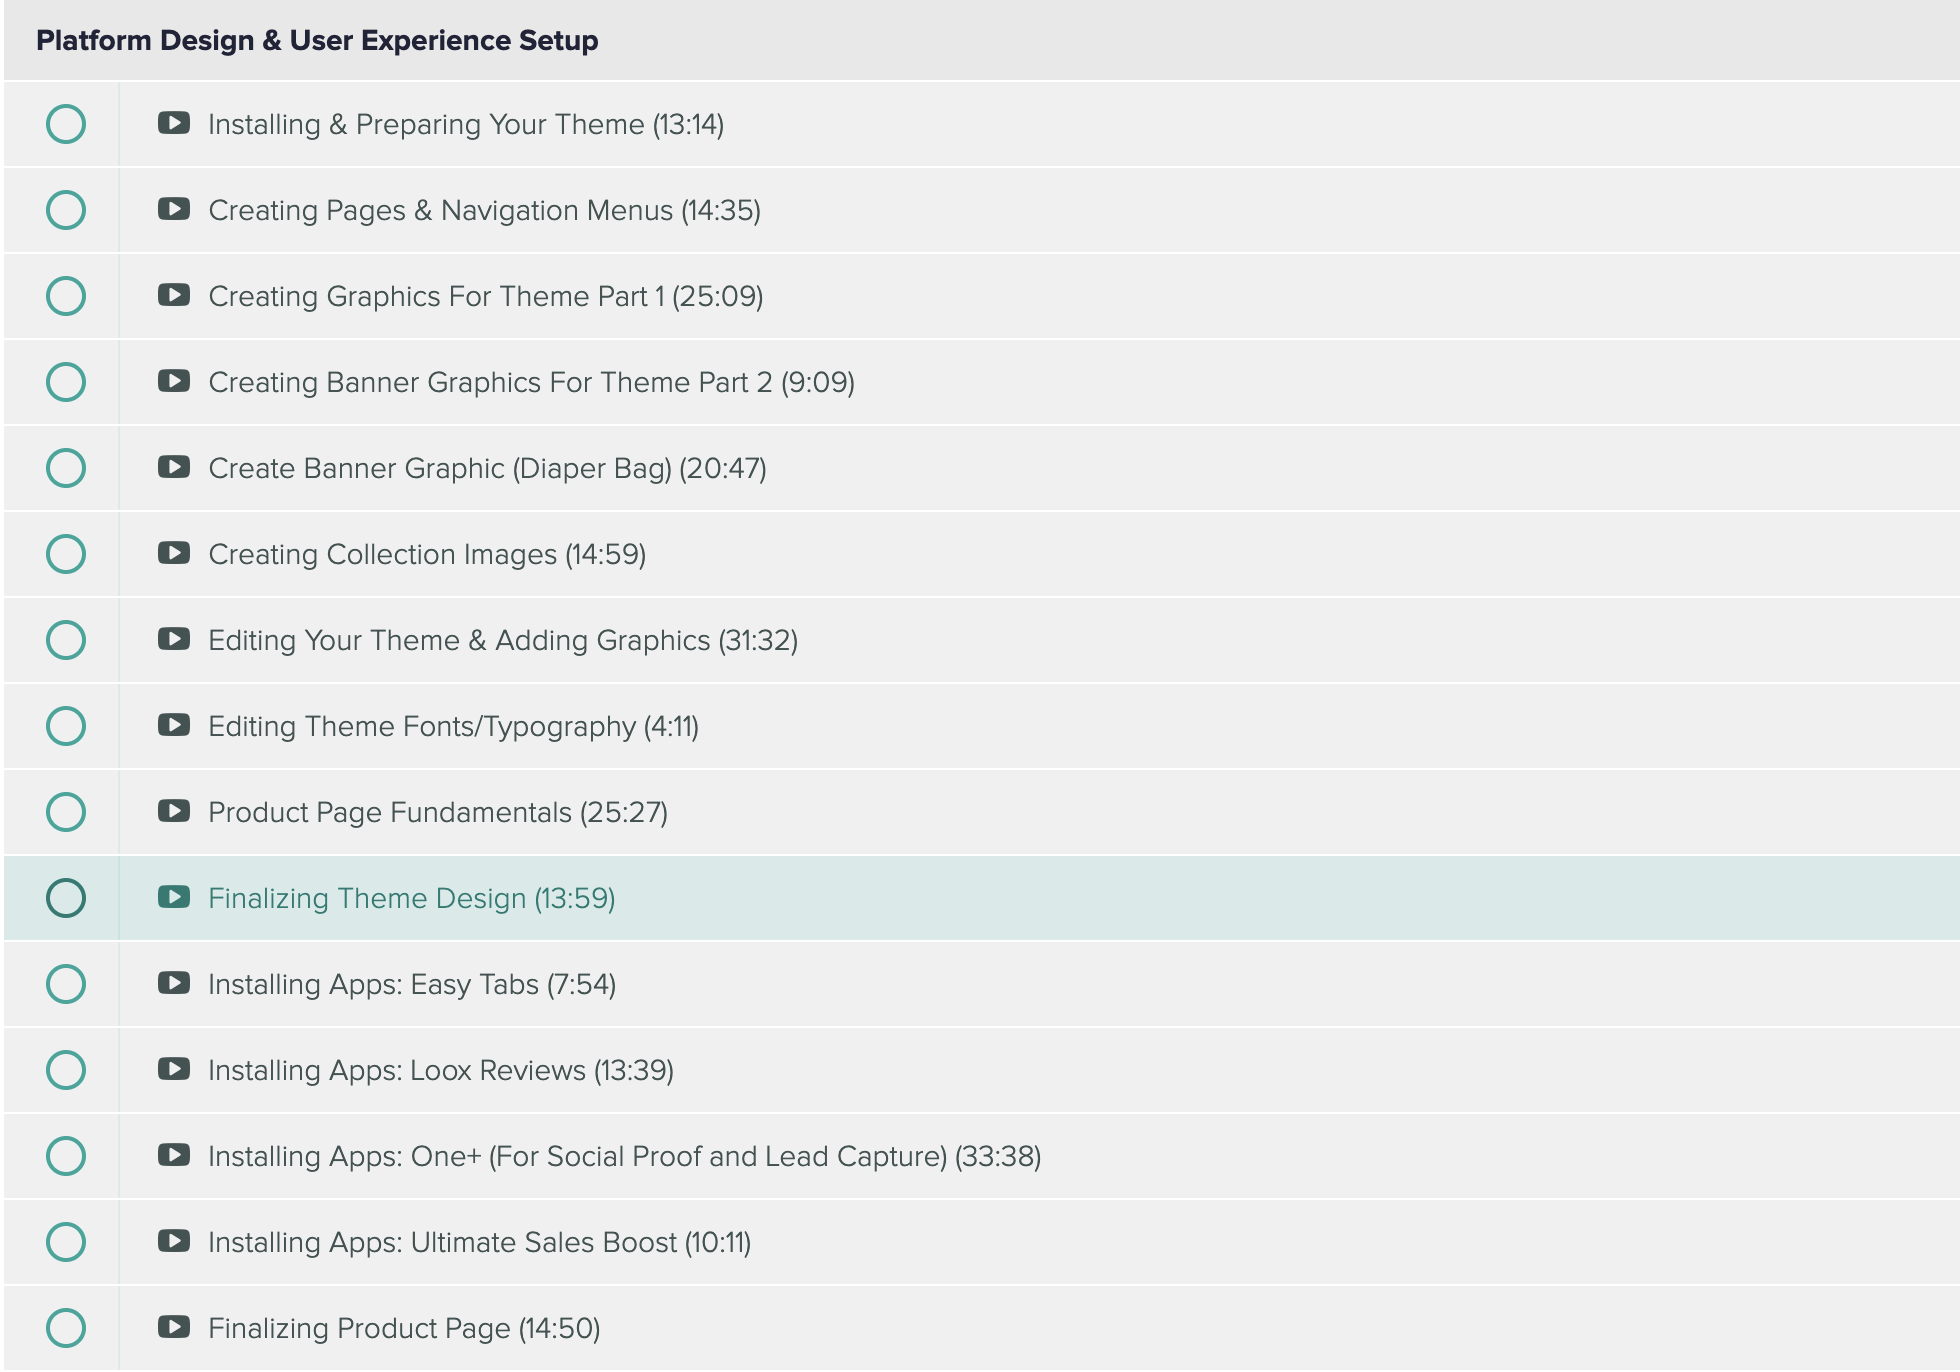This screenshot has width=1960, height=1372.
Task: Click video icon beside Installing Apps: Loox Reviews
Action: 174,1069
